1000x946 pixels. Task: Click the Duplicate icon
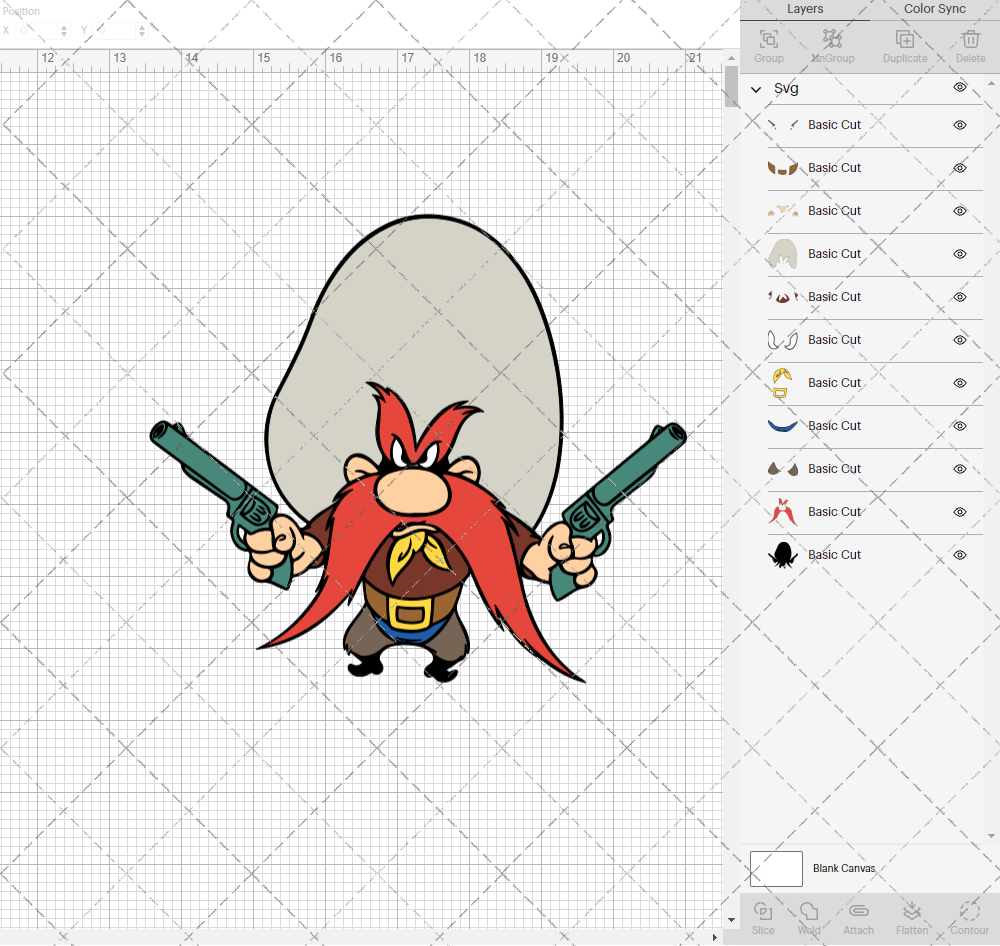pos(904,40)
